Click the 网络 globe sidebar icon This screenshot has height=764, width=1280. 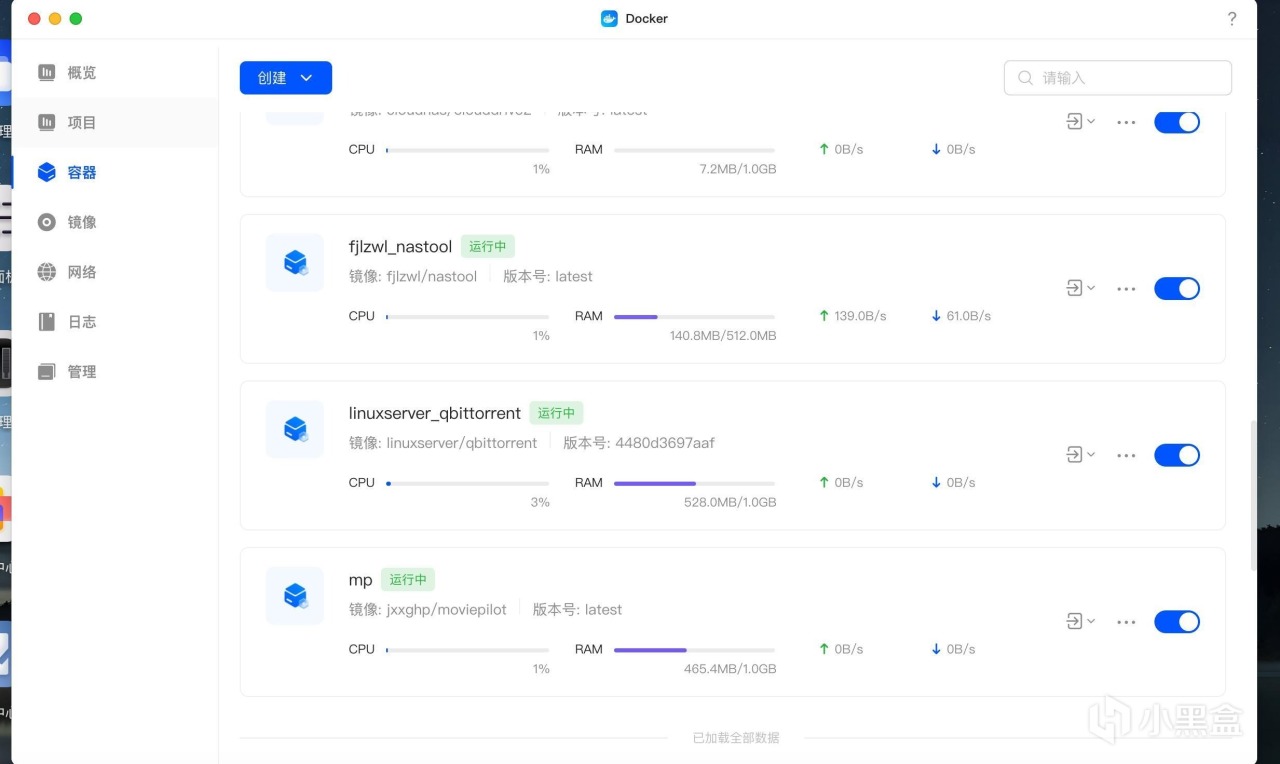click(47, 272)
